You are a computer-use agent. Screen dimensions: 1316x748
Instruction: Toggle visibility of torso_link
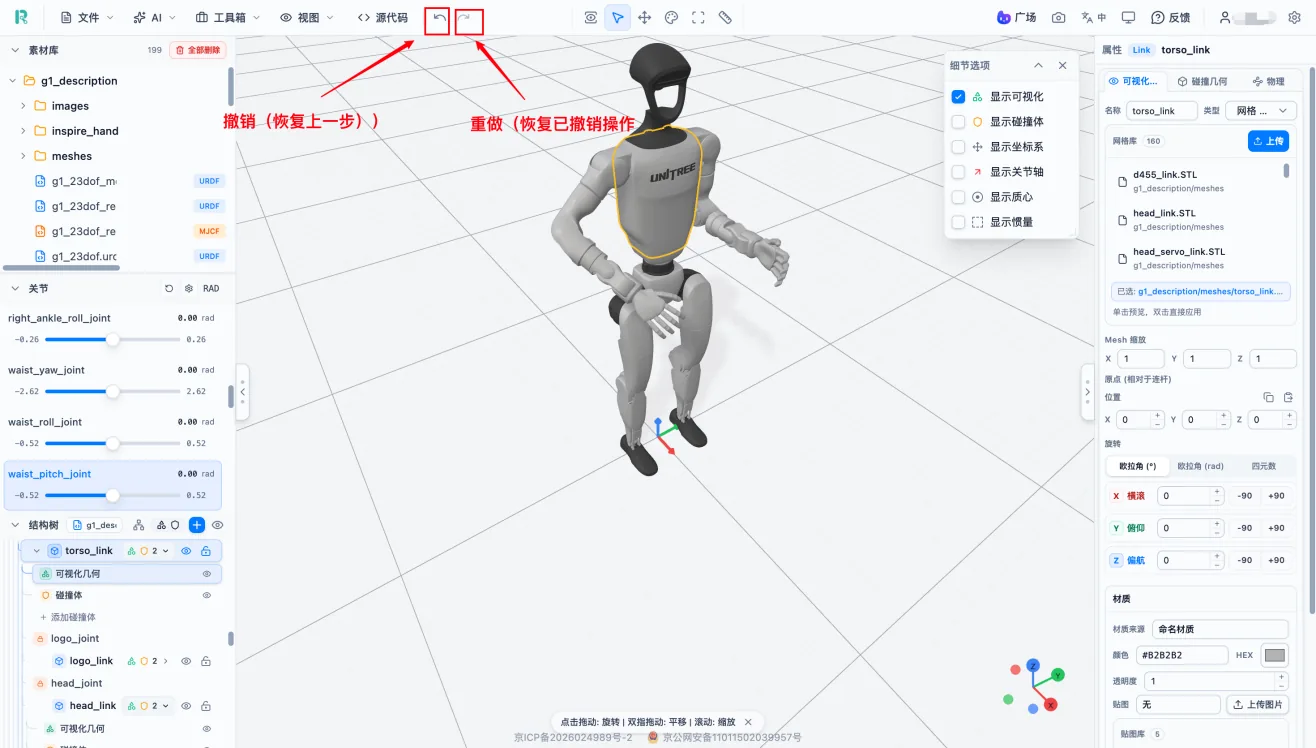186,551
